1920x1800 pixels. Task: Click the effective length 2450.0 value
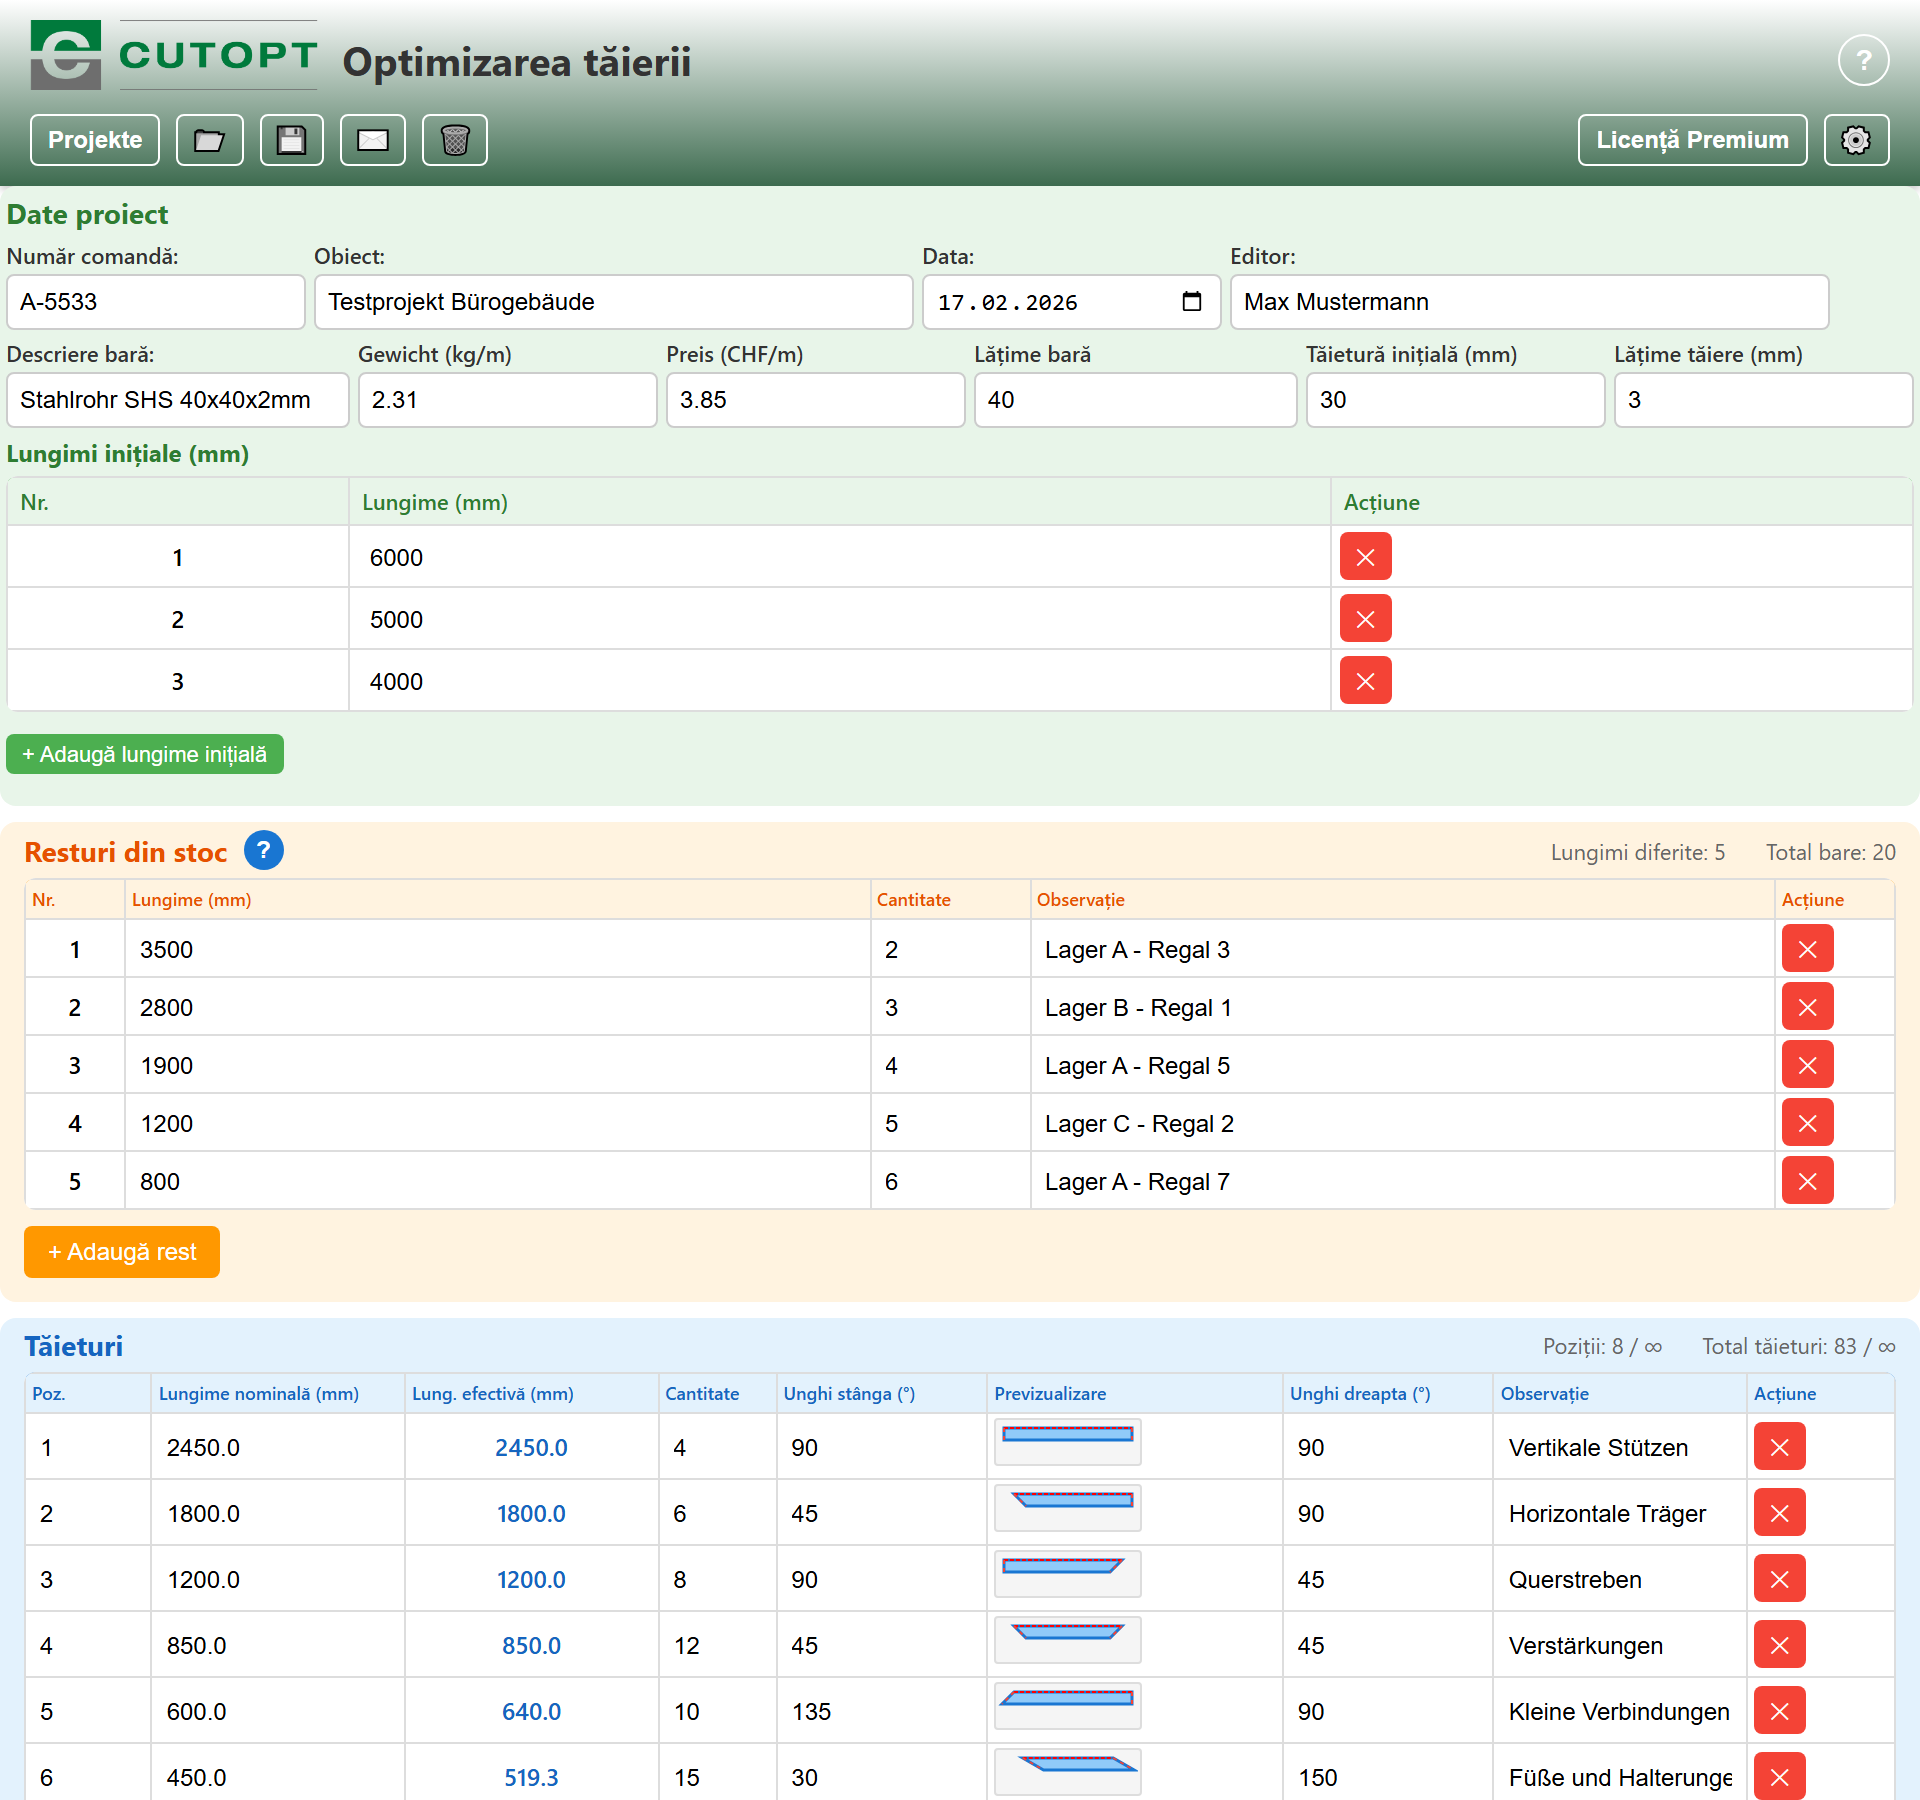(531, 1448)
